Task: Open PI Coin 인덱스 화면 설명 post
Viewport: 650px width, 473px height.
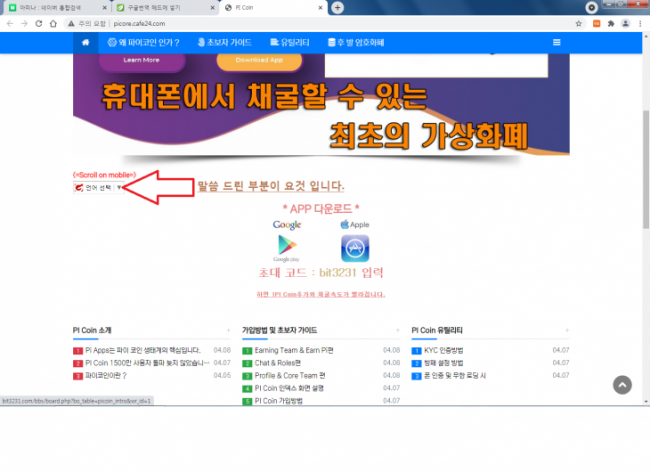Action: [x=289, y=388]
